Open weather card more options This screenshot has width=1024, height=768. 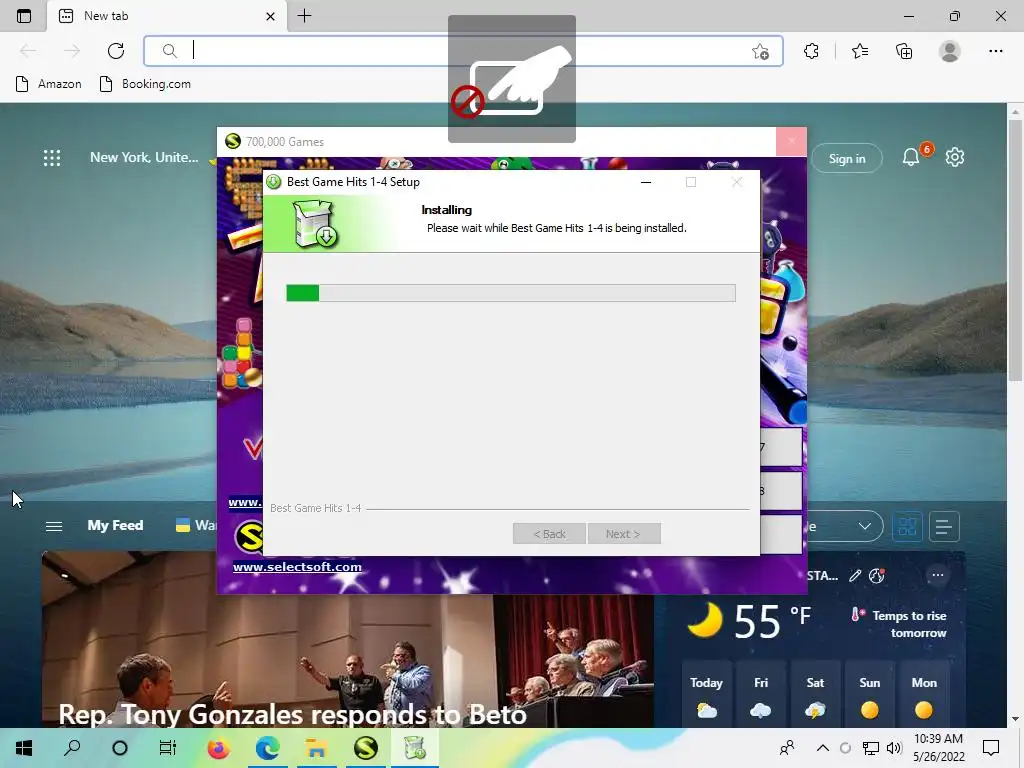point(938,575)
